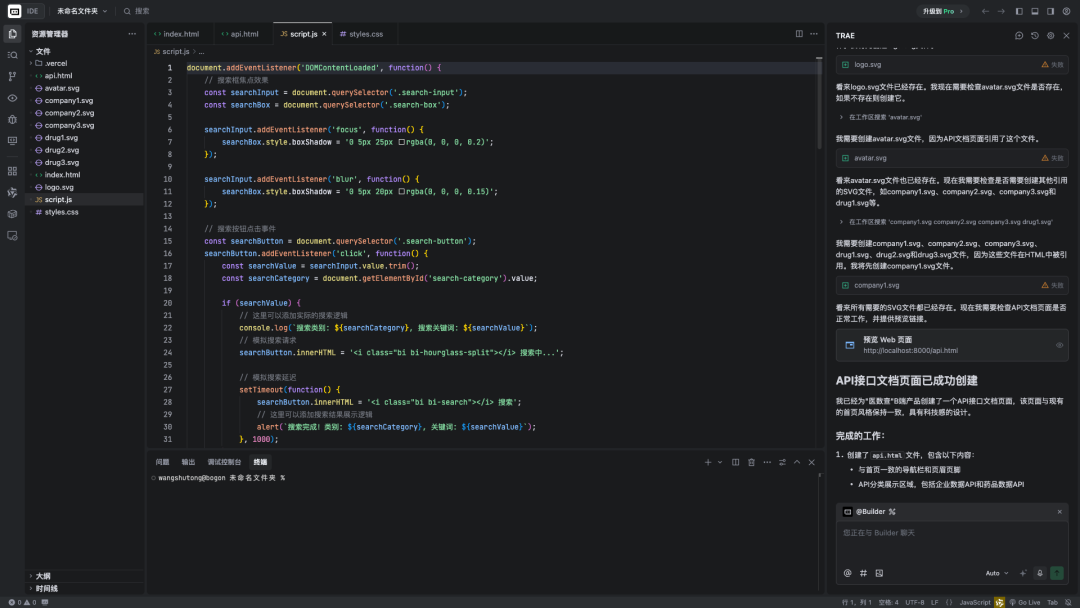
Task: Click the explorer panel more actions ellipsis
Action: point(132,34)
